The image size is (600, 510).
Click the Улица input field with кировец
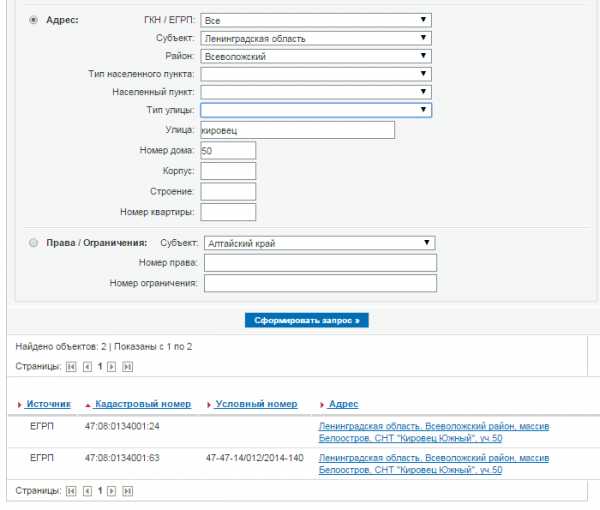coord(297,130)
